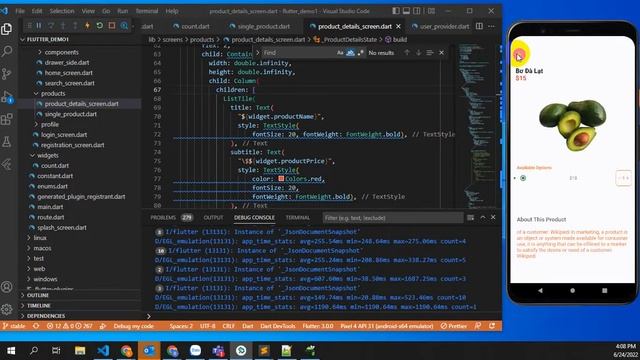Close the Find widget
Image resolution: width=640 pixels, height=360 pixels.
pyautogui.click(x=441, y=53)
